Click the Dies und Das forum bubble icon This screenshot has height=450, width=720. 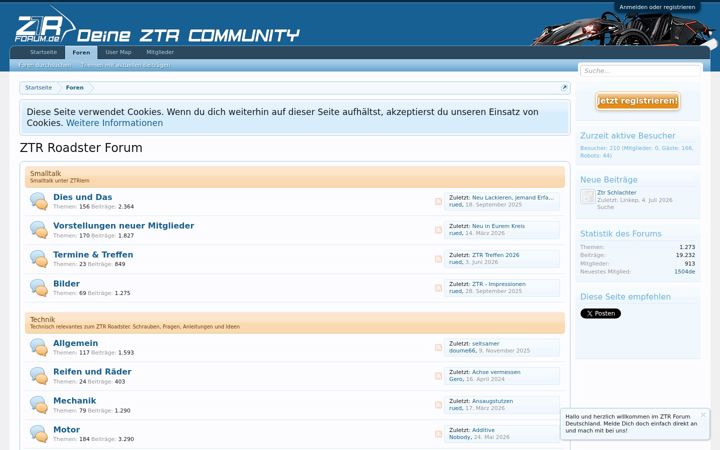[x=39, y=201]
